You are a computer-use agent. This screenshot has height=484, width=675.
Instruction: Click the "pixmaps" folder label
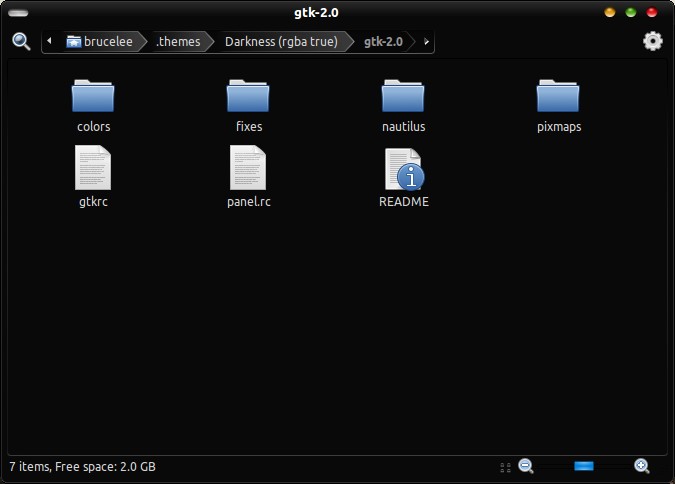click(559, 127)
